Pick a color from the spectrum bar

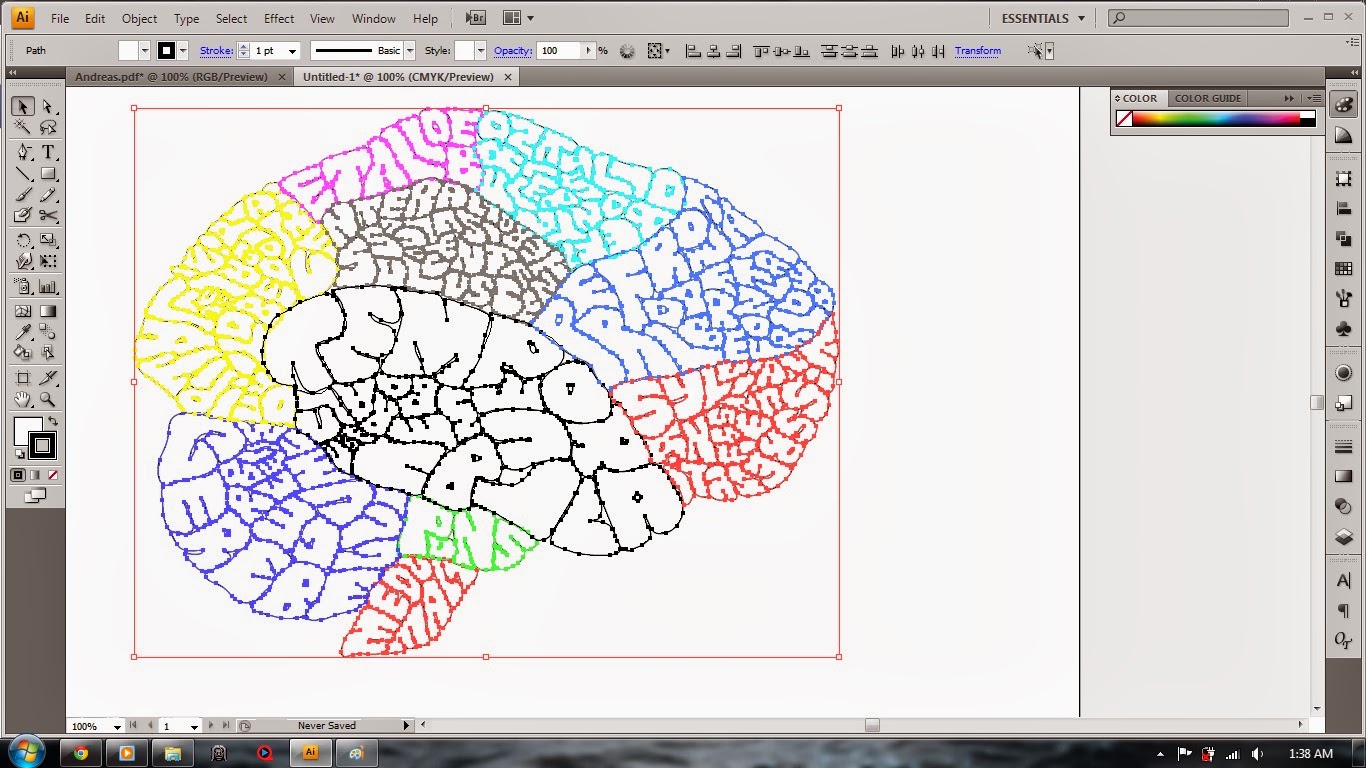click(1216, 118)
